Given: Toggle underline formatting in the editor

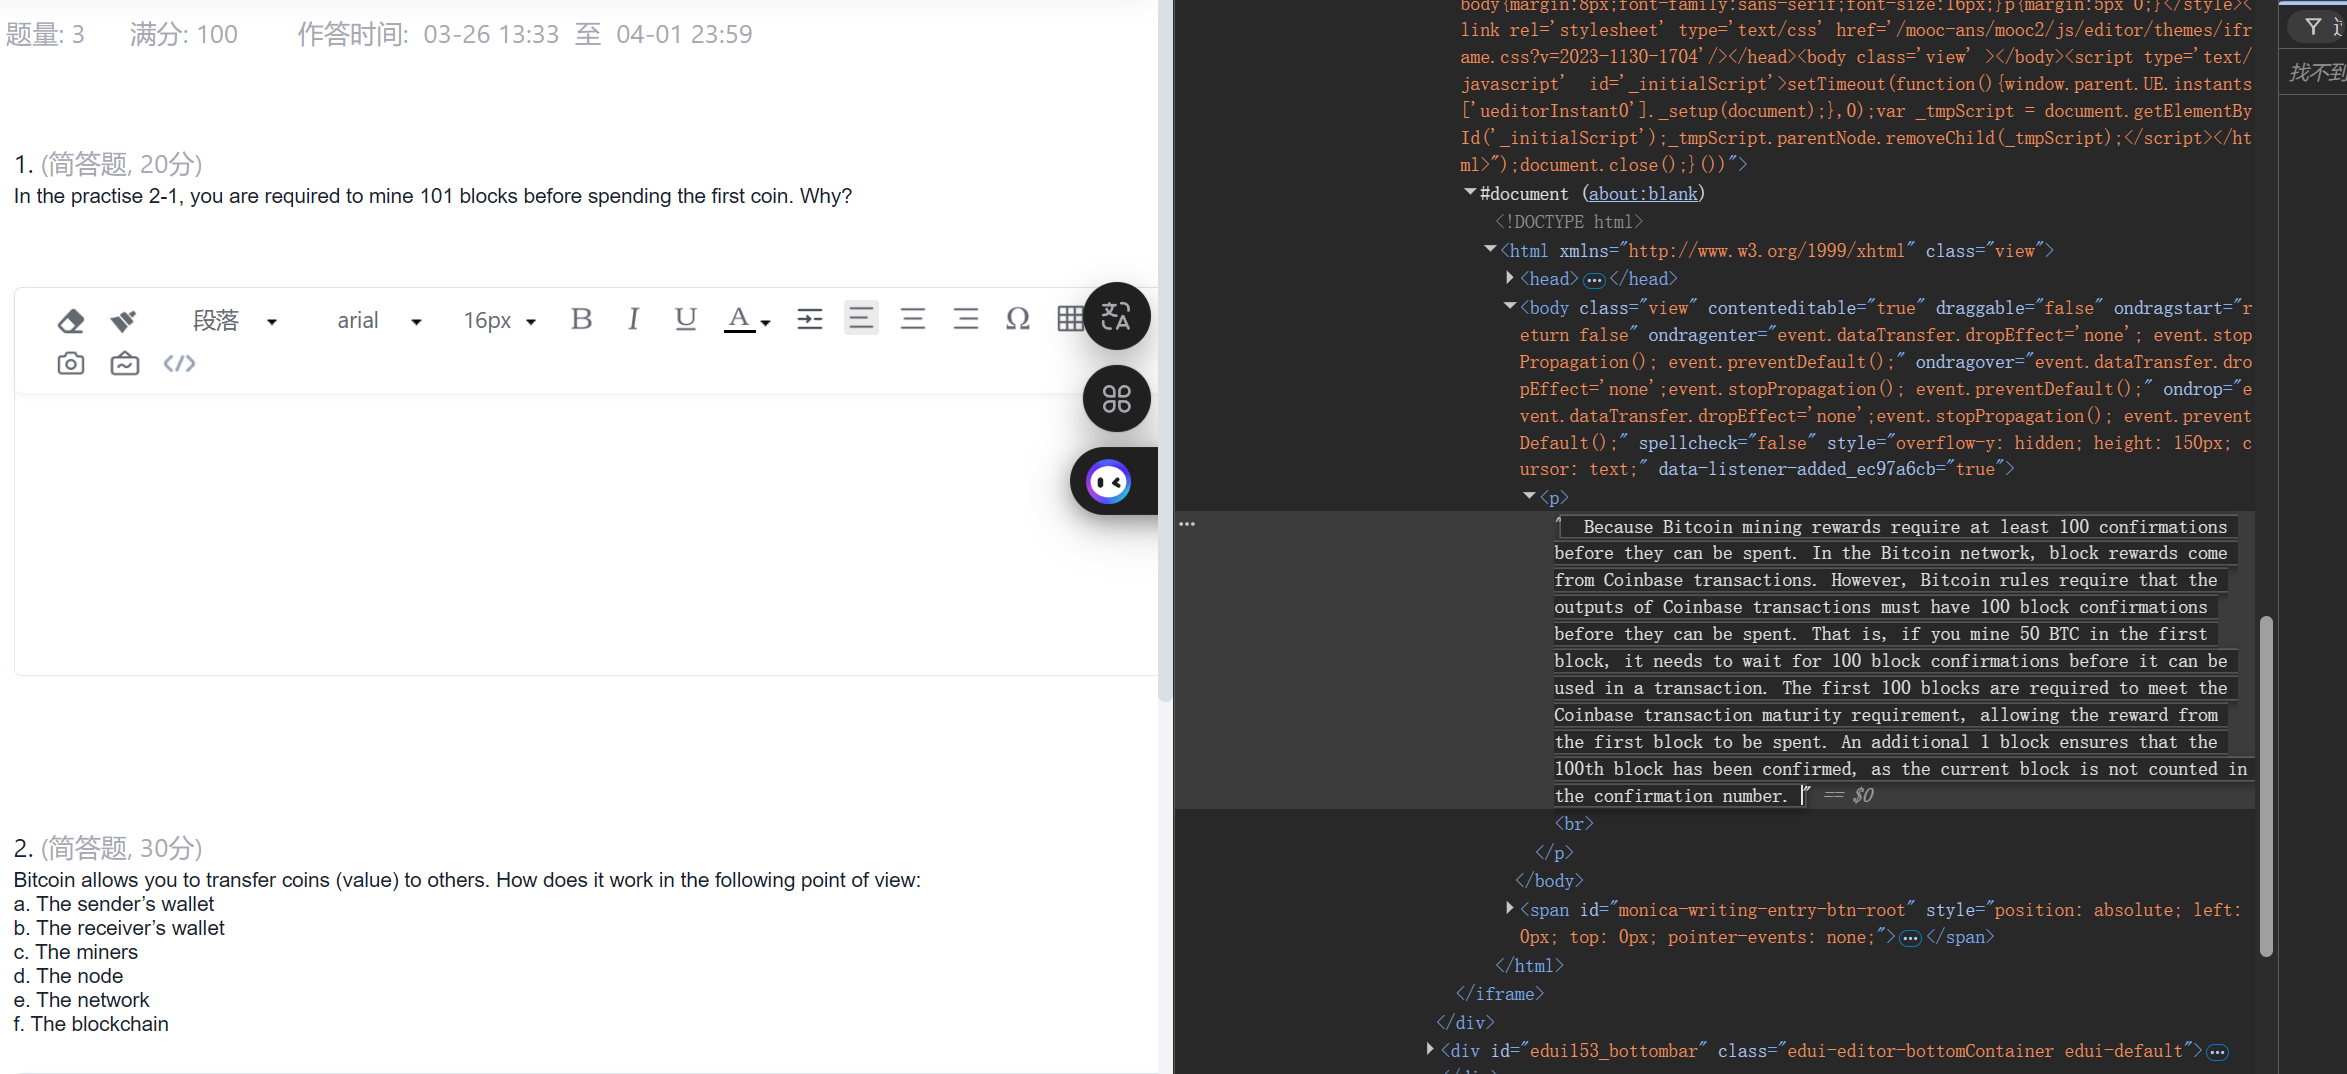Looking at the screenshot, I should pos(685,319).
